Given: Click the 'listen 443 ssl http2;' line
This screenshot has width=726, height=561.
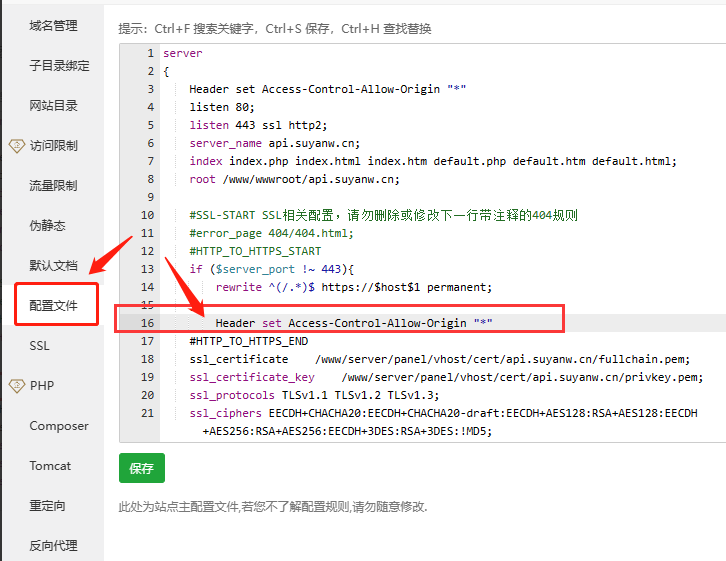Looking at the screenshot, I should 258,125.
